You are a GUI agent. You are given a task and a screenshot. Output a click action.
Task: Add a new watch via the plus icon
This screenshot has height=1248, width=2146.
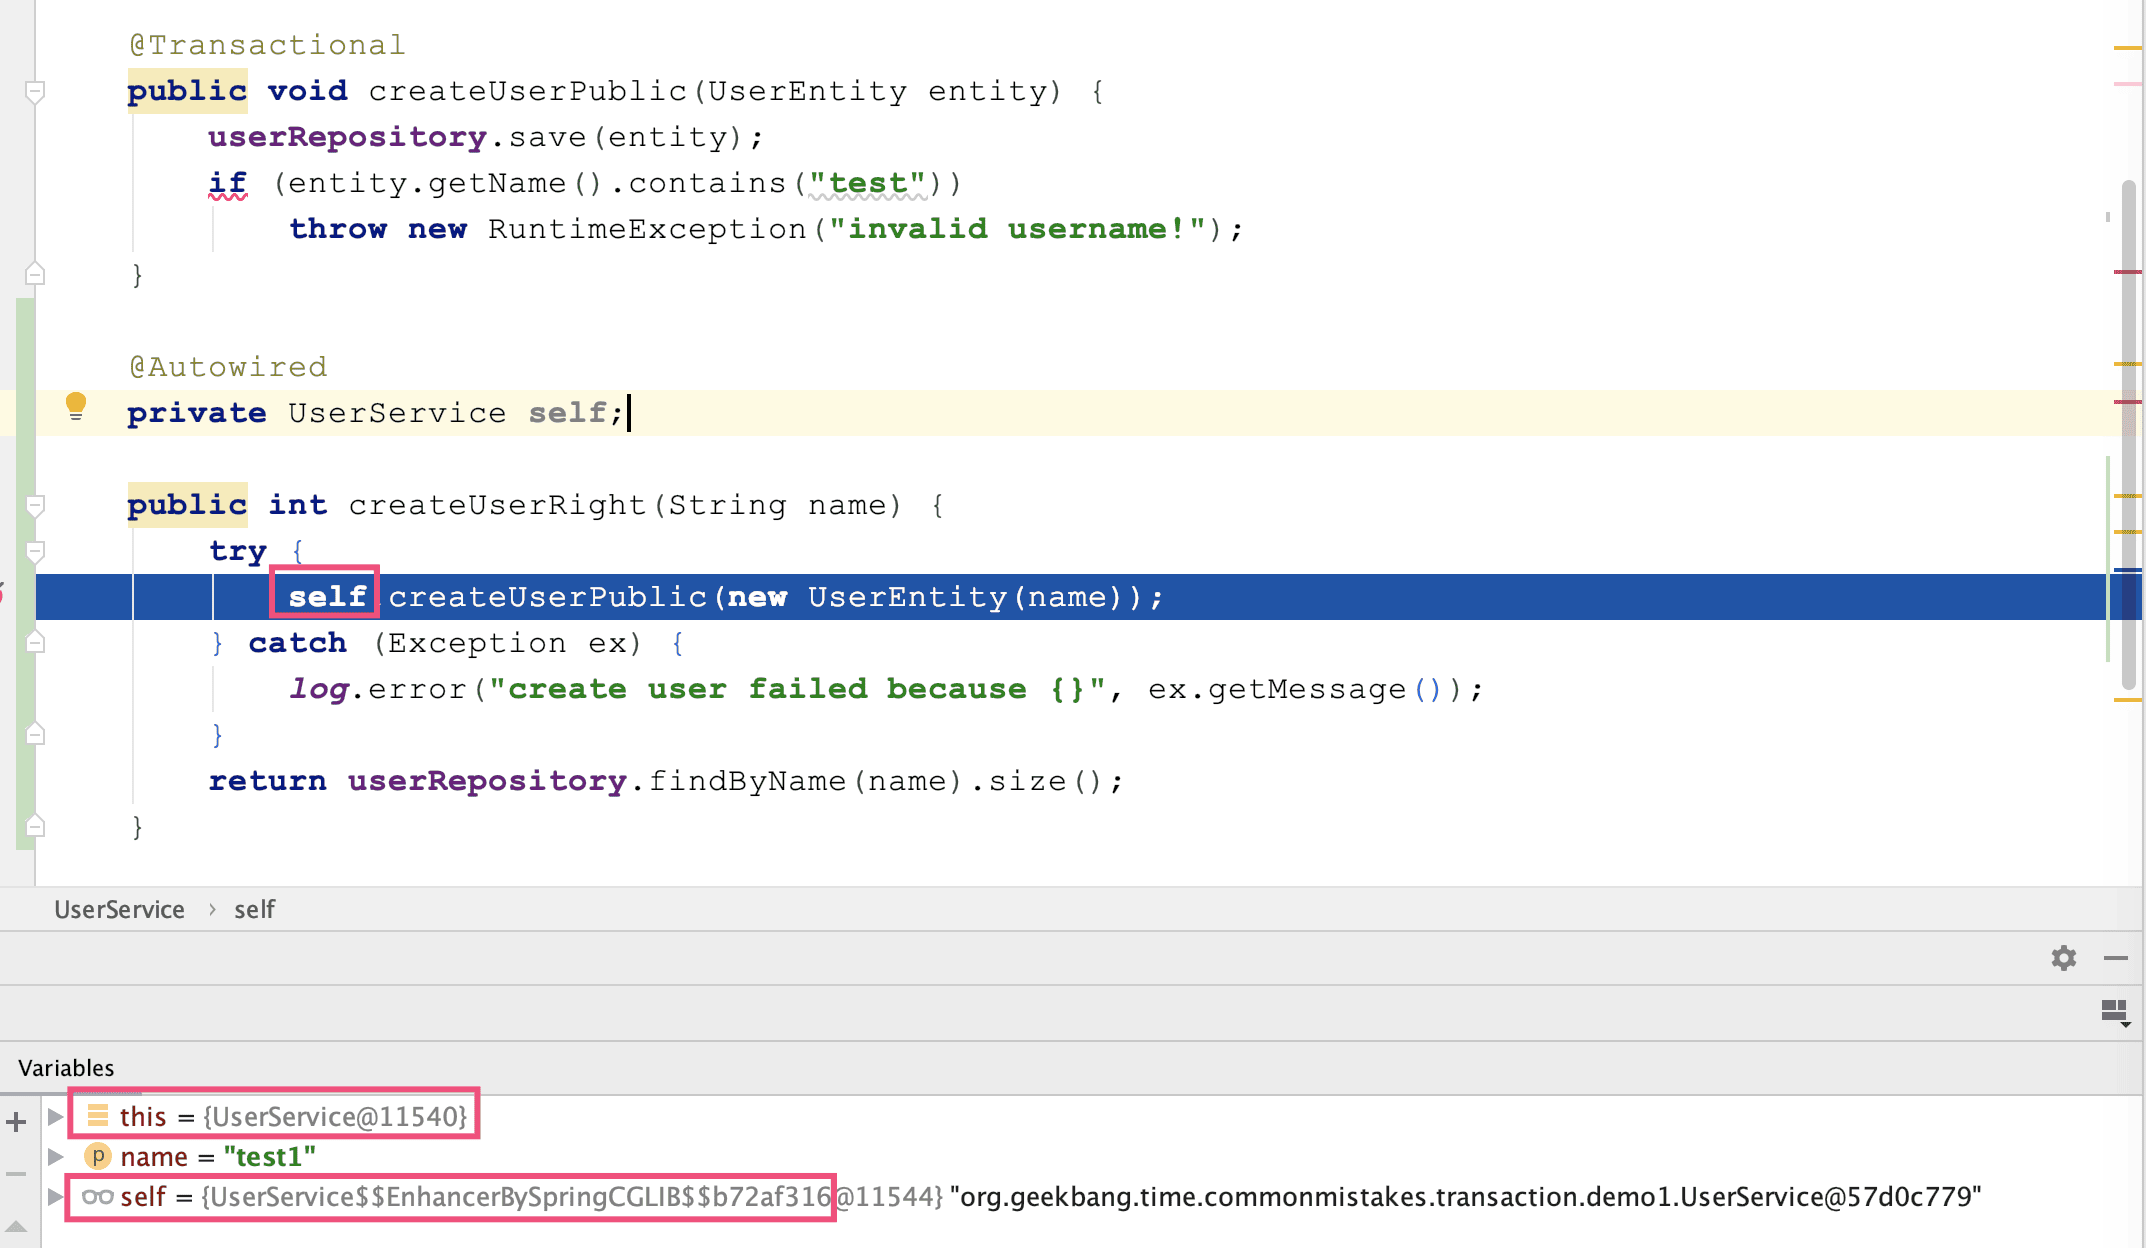[x=16, y=1122]
